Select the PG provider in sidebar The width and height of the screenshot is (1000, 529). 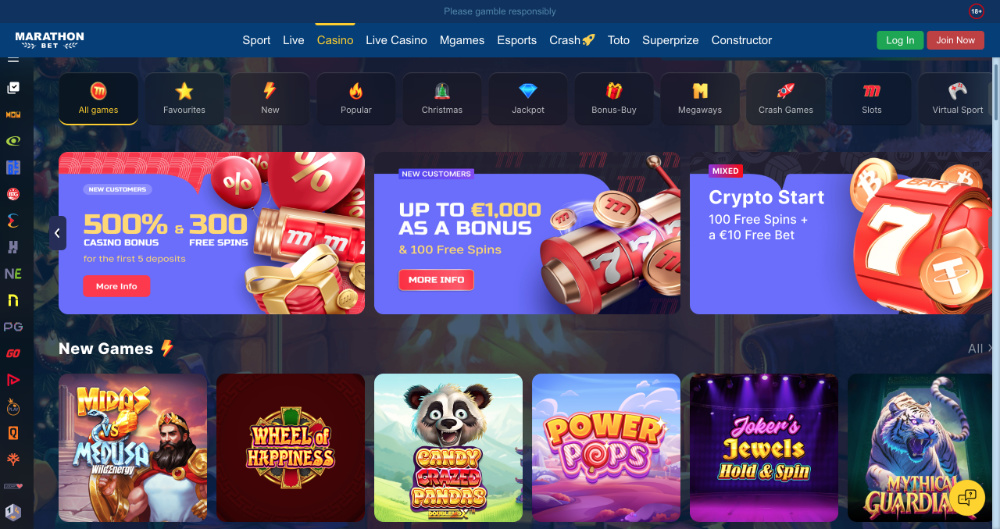13,327
